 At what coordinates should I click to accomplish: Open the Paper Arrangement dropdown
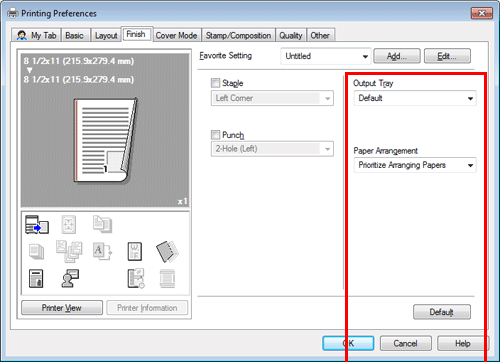pyautogui.click(x=415, y=165)
